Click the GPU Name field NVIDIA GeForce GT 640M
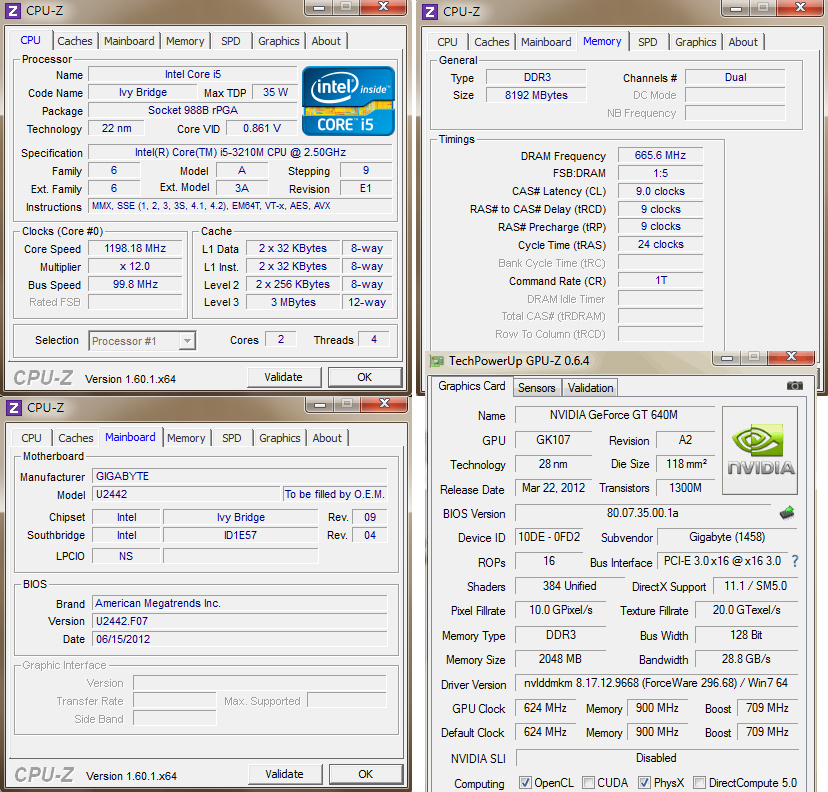This screenshot has width=828, height=792. pyautogui.click(x=614, y=415)
